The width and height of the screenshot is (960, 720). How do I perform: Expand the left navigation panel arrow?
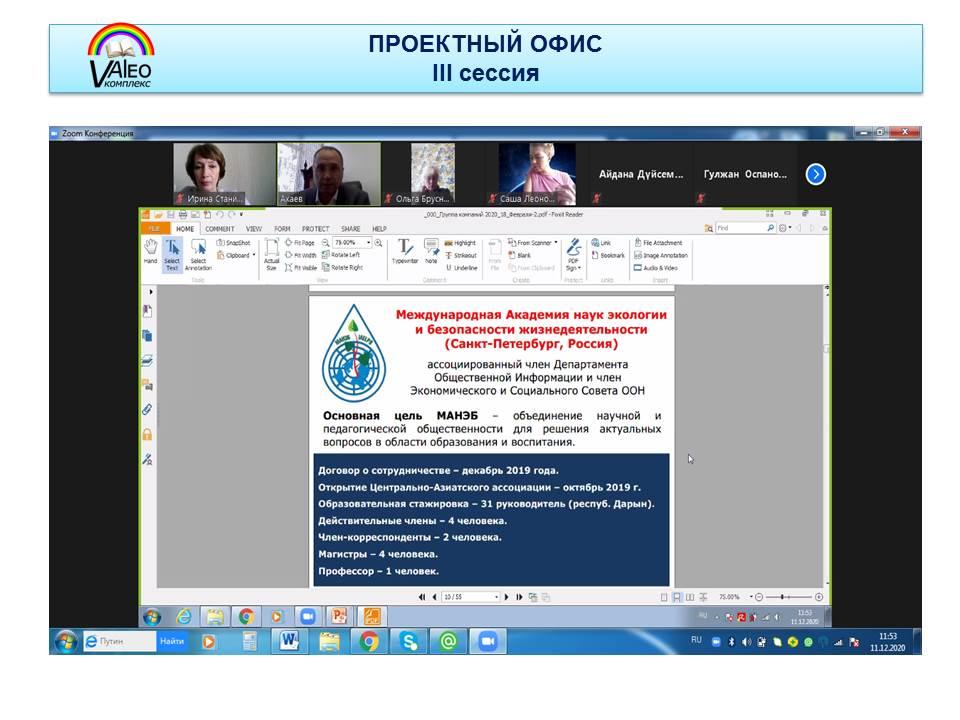151,292
